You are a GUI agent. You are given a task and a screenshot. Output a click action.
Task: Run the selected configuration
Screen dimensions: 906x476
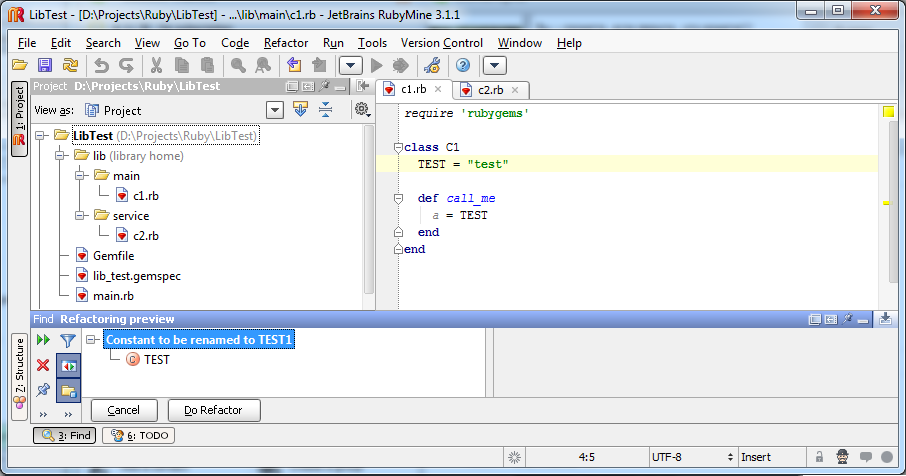(377, 65)
